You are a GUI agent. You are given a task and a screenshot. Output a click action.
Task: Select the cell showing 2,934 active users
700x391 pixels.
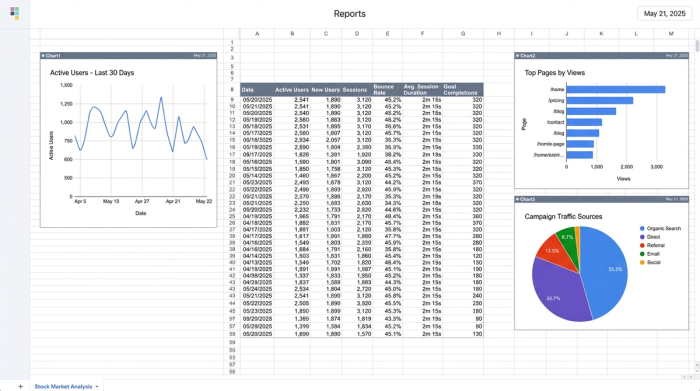coord(292,140)
